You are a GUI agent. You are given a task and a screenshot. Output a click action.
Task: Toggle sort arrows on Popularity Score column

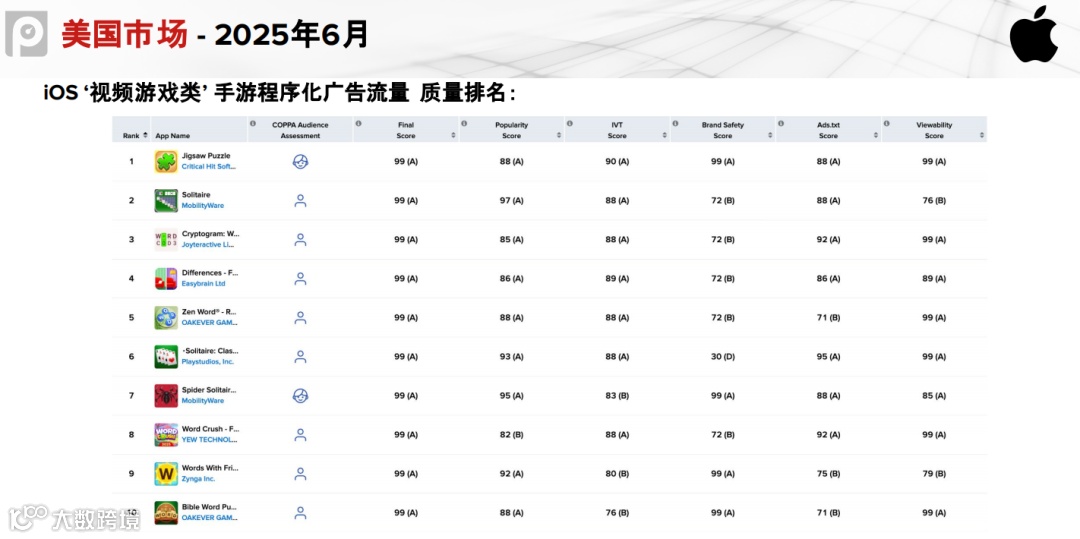point(559,136)
